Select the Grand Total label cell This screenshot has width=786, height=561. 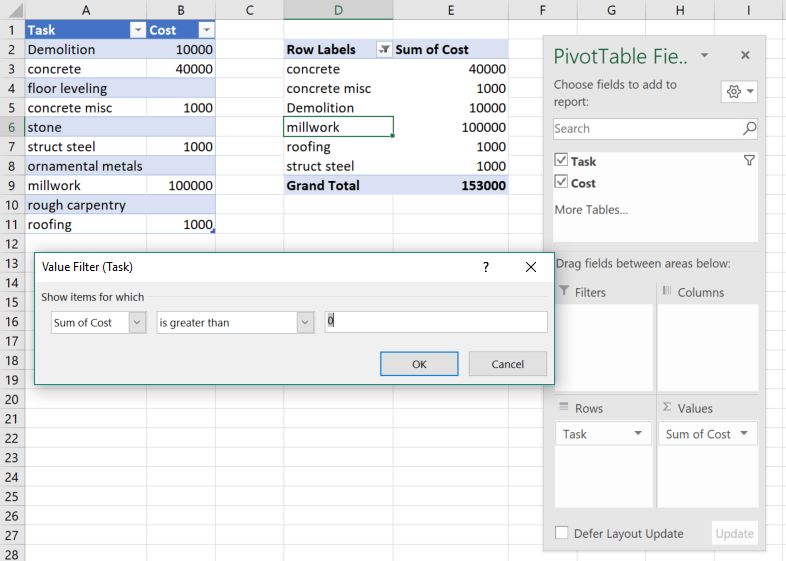coord(338,186)
